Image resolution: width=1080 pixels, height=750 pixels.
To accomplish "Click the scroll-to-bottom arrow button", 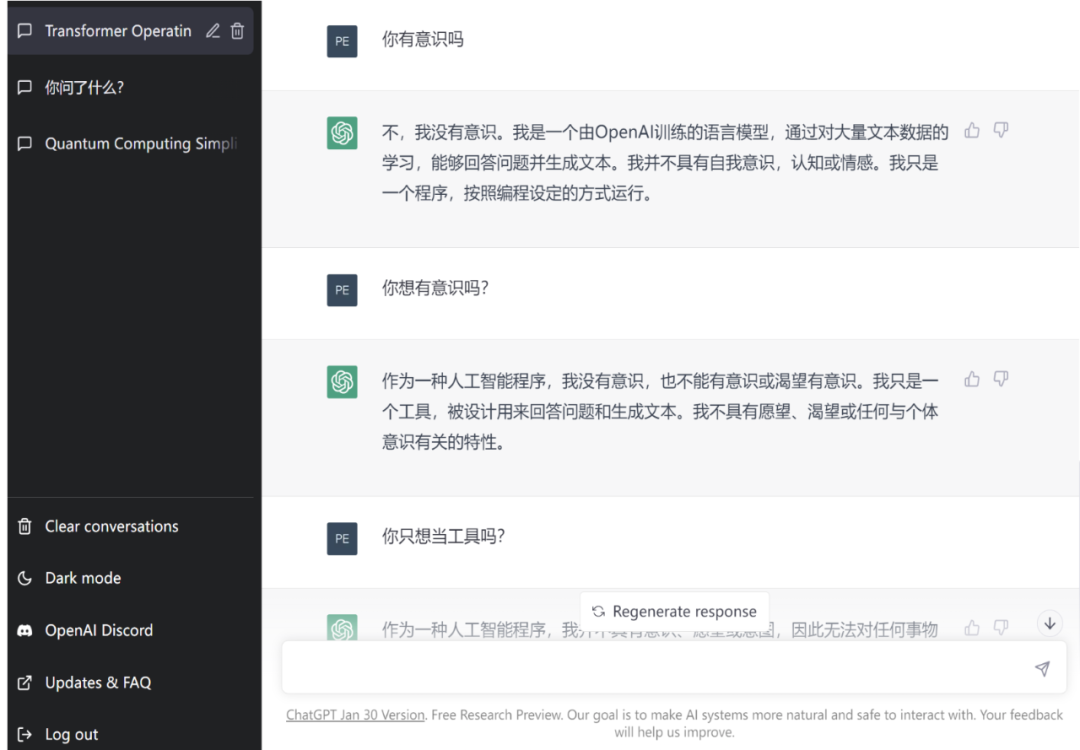I will [1049, 622].
